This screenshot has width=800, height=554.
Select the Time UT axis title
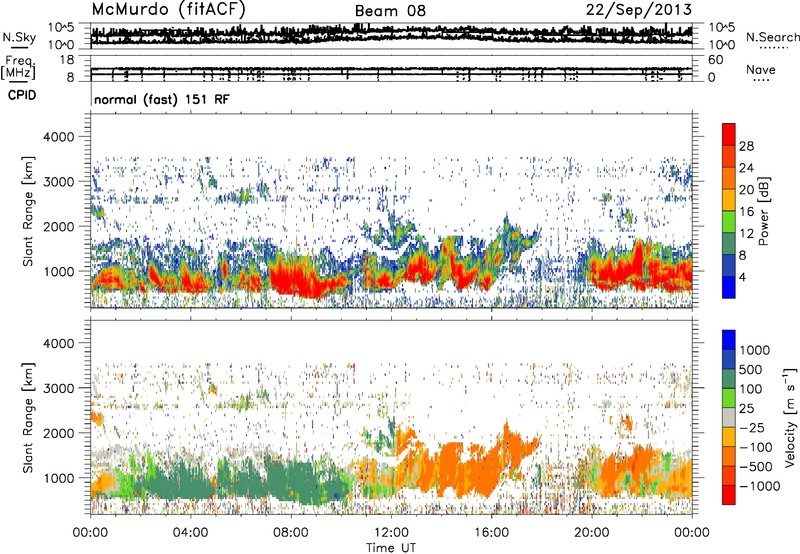391,548
